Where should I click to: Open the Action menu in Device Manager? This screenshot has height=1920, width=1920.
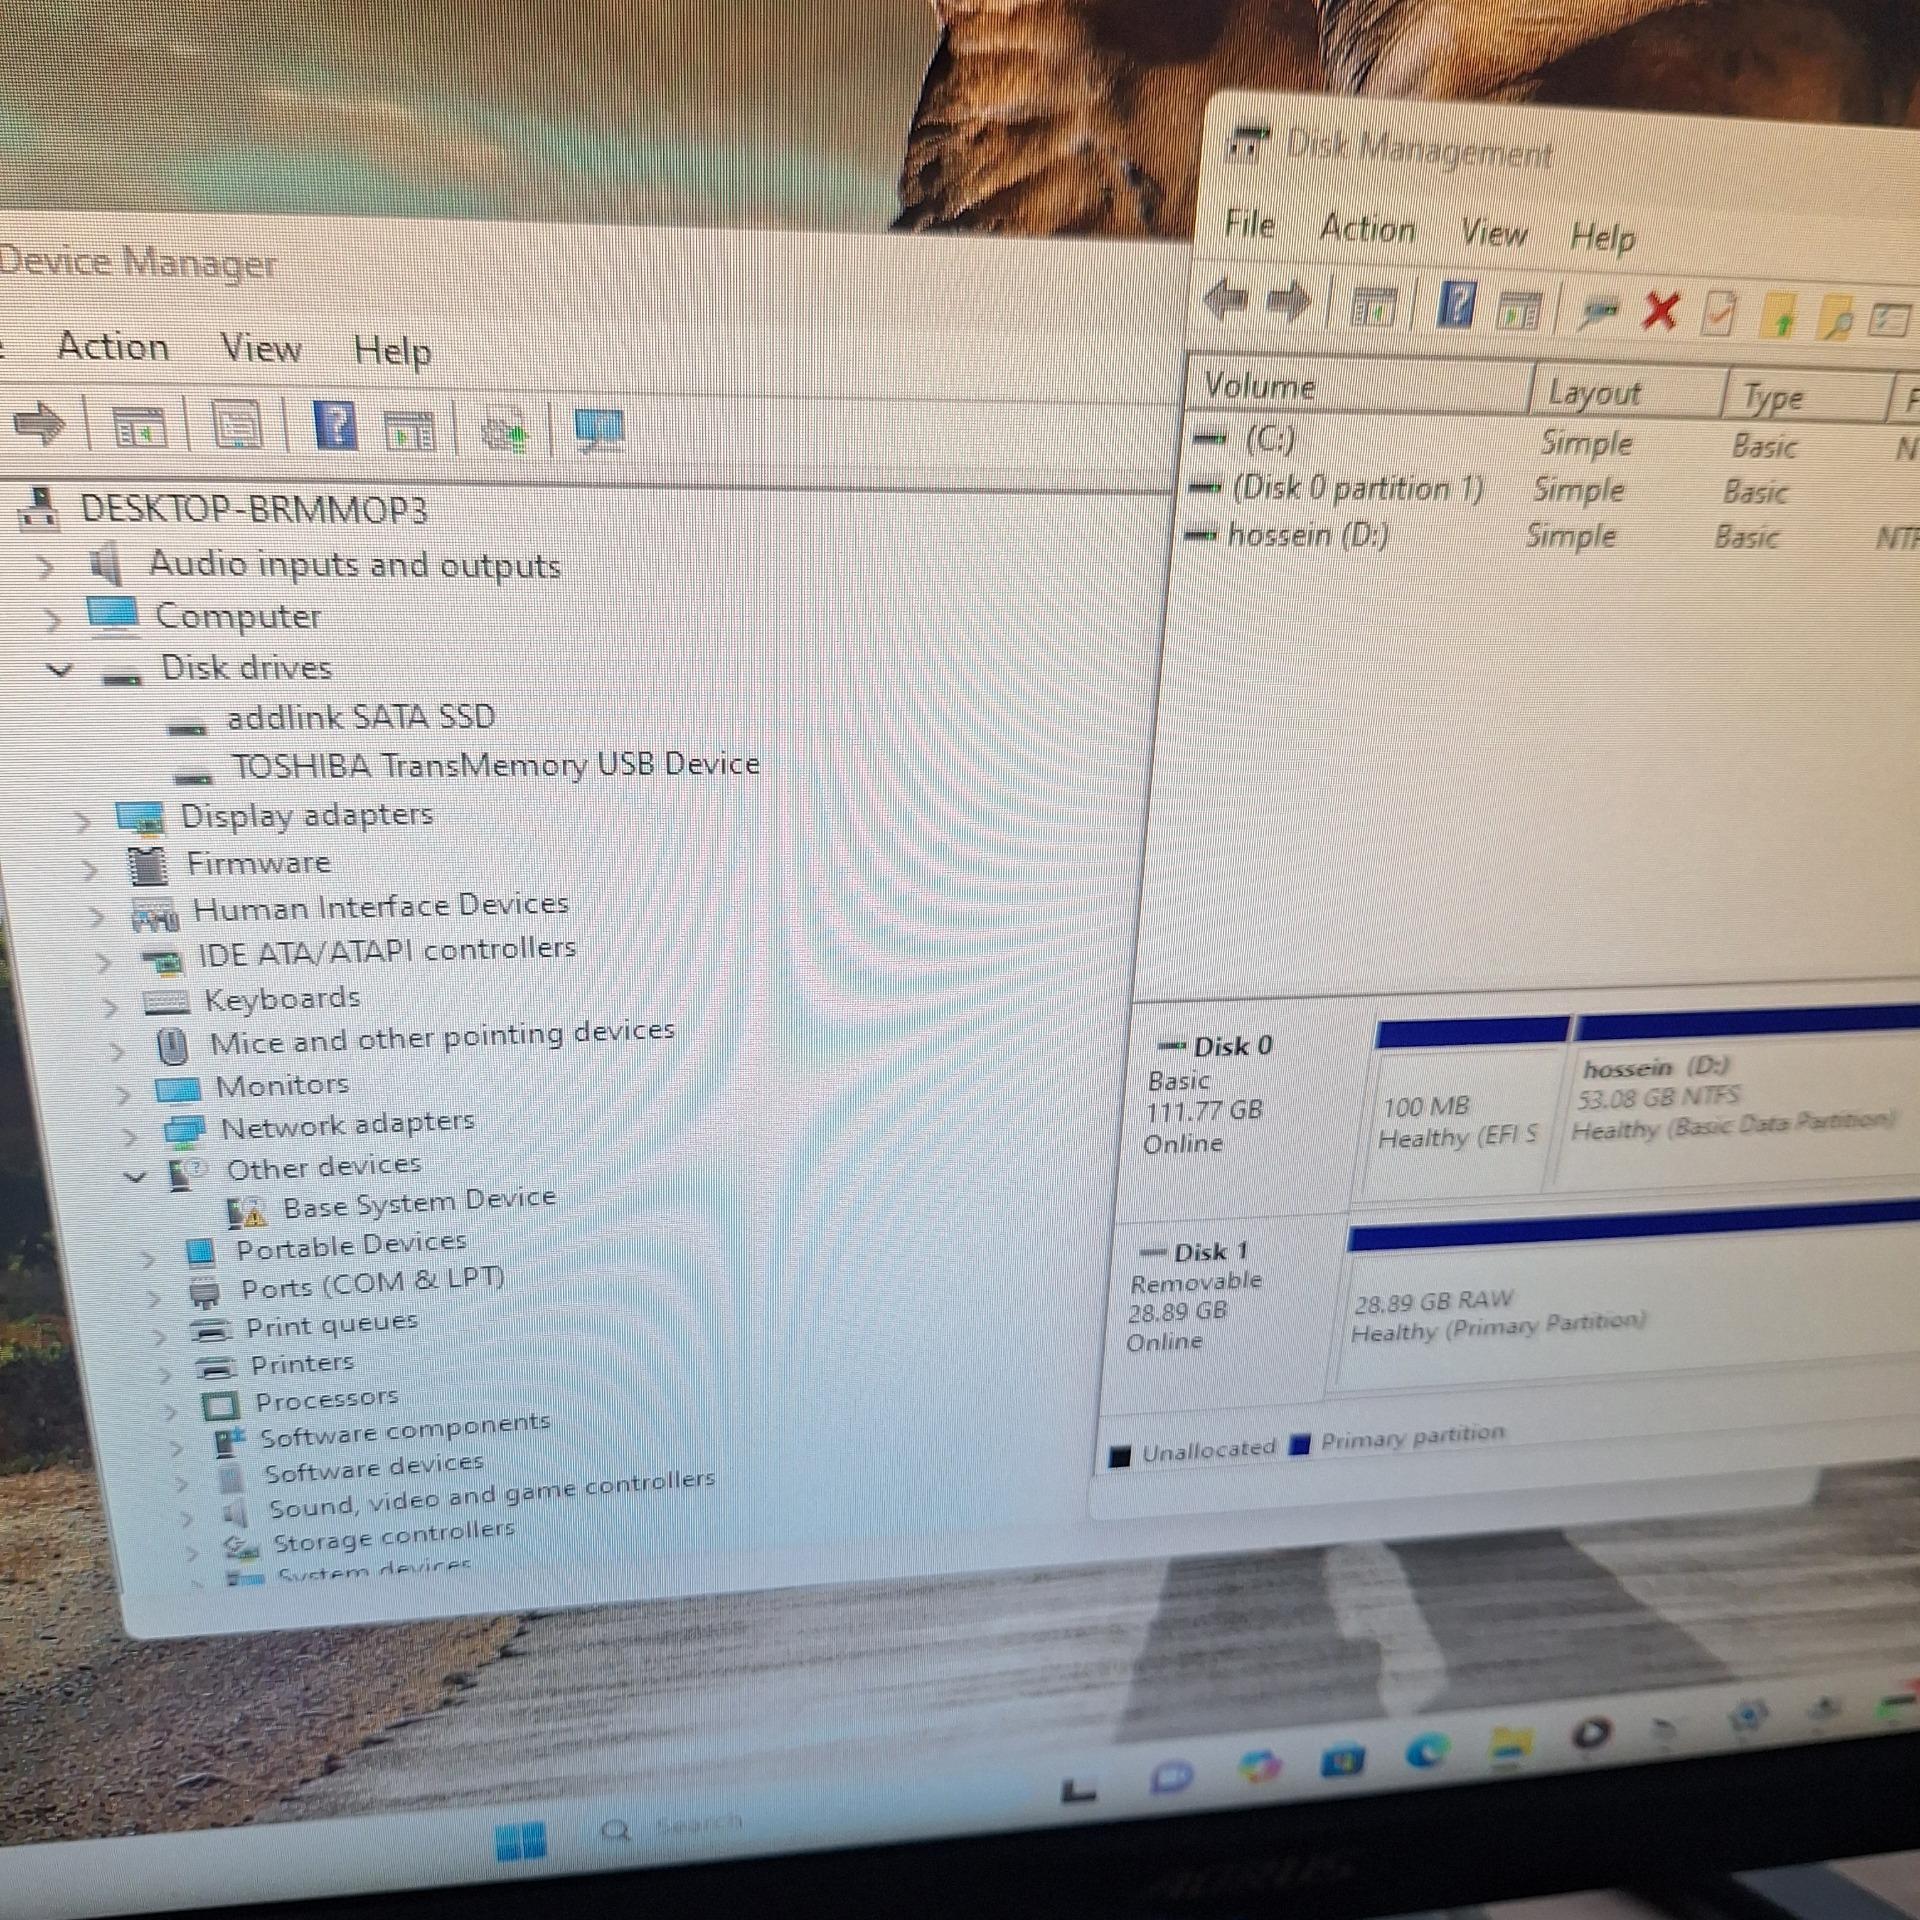point(113,346)
